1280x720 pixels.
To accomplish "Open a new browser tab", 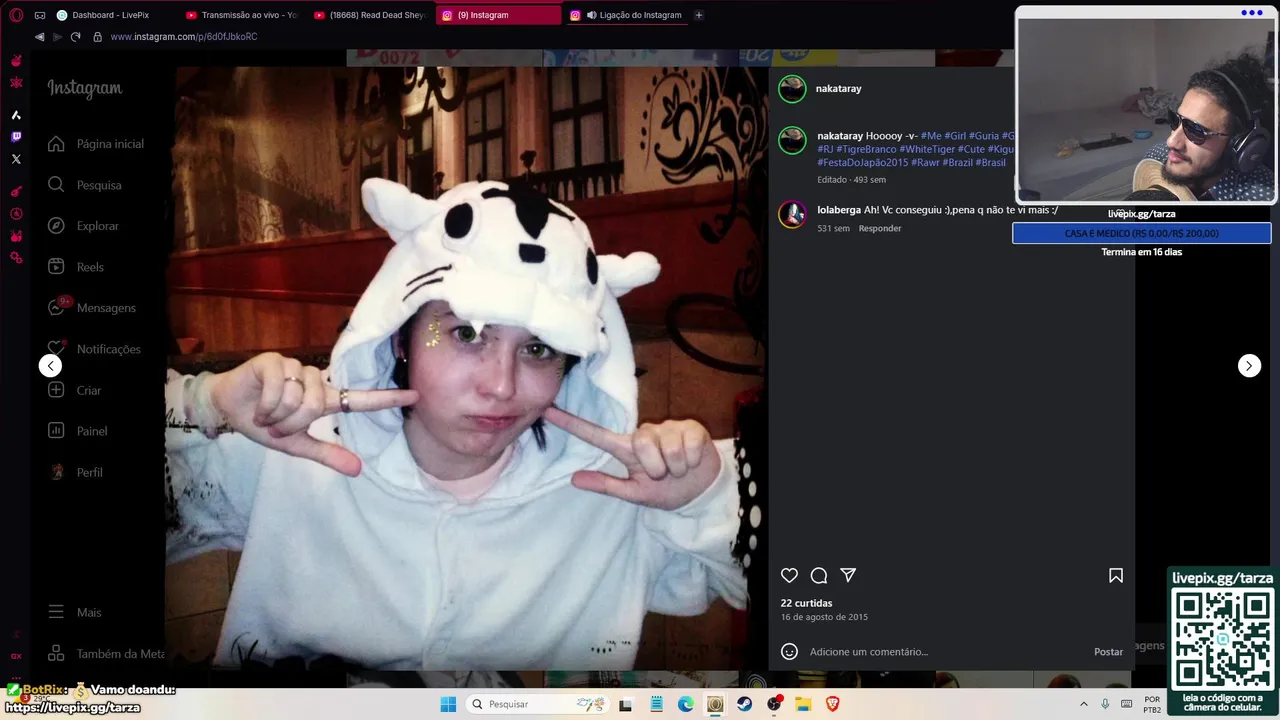I will (699, 15).
